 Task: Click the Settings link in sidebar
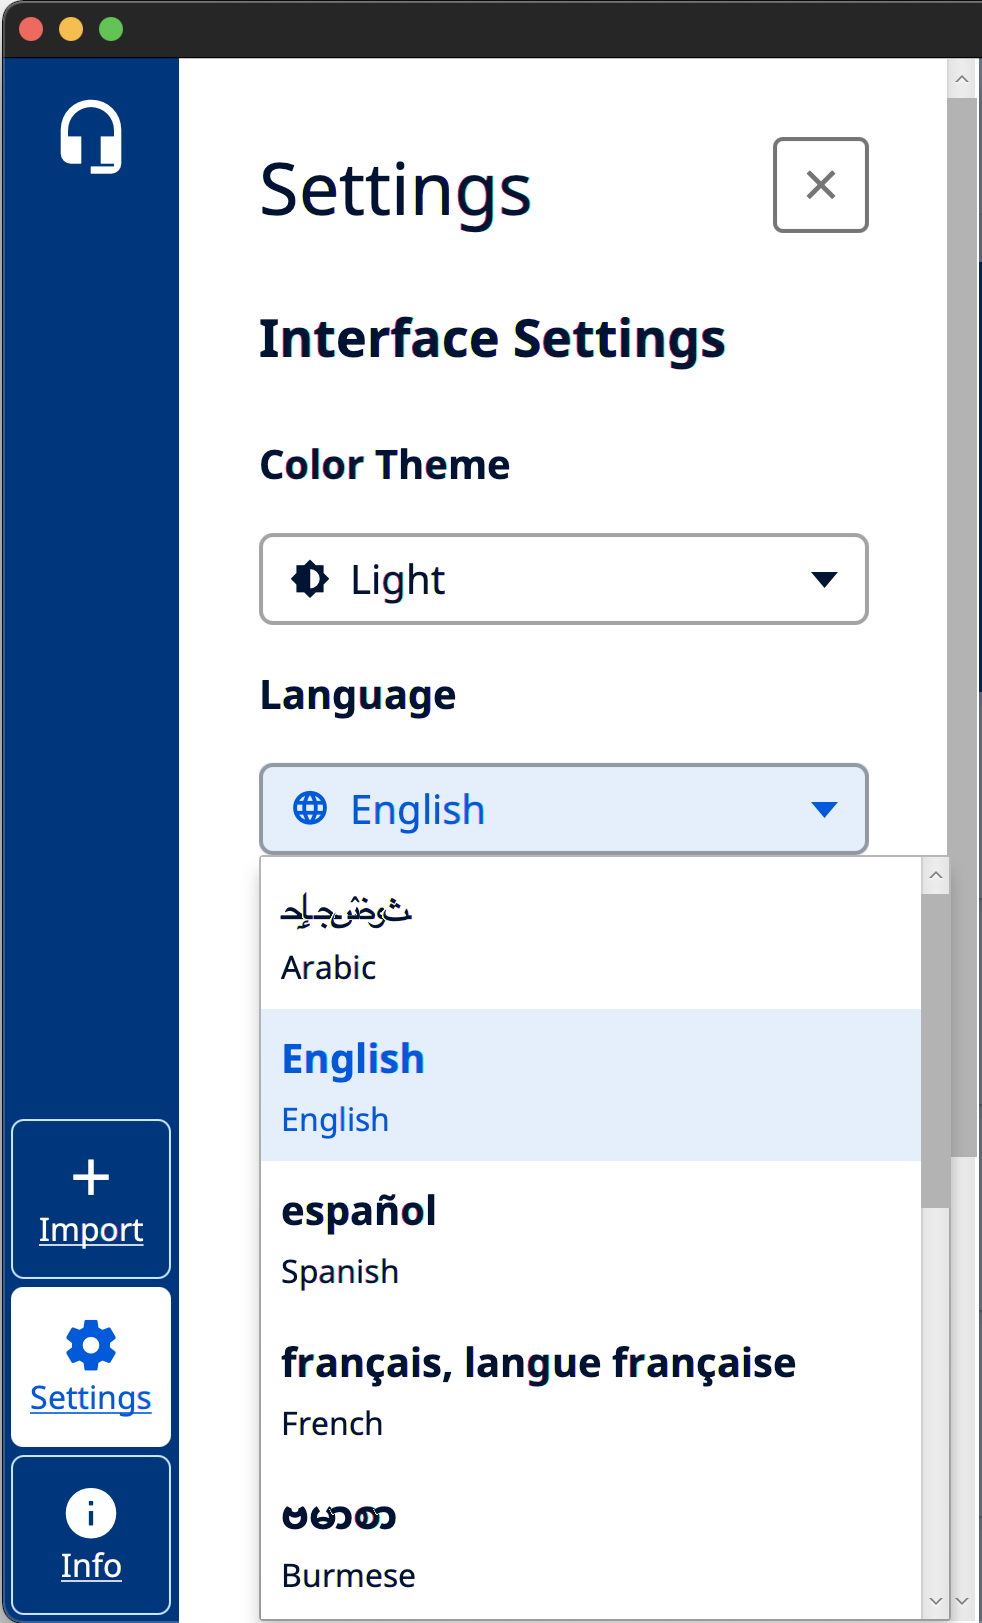[x=91, y=1398]
